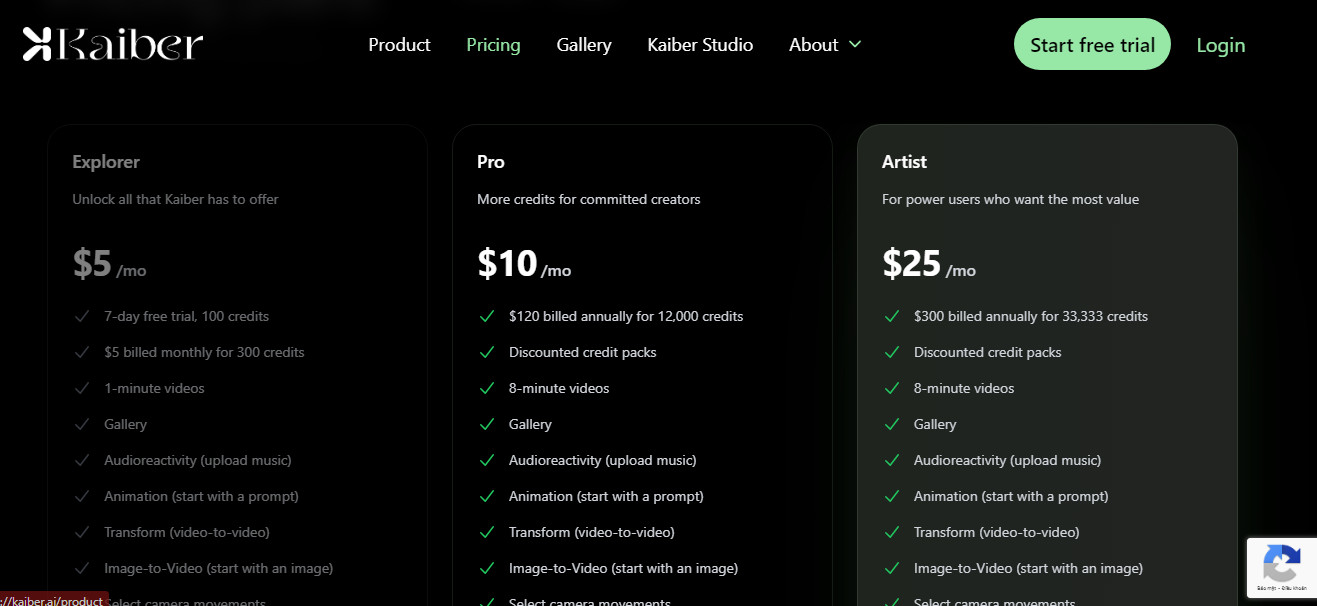
Task: Click checkmark next to $300 billed annually
Action: coord(892,316)
